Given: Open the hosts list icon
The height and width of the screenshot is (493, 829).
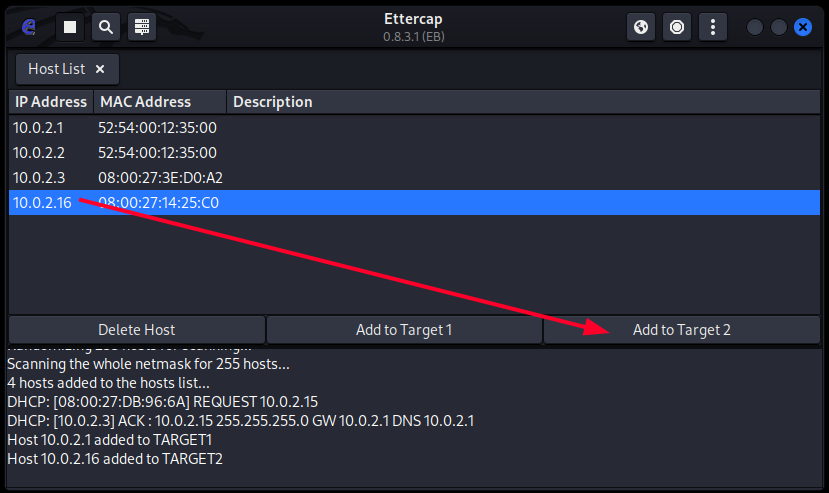Looking at the screenshot, I should [142, 27].
